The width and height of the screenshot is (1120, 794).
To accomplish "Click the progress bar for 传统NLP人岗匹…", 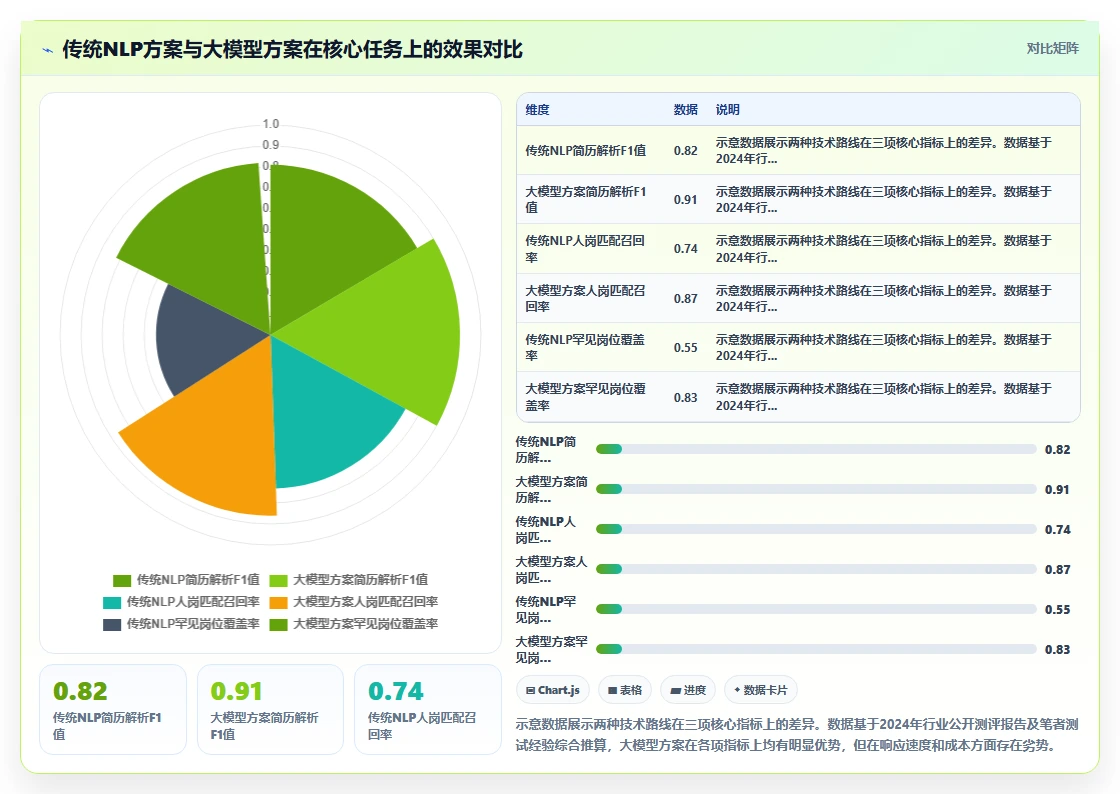I will pyautogui.click(x=816, y=529).
